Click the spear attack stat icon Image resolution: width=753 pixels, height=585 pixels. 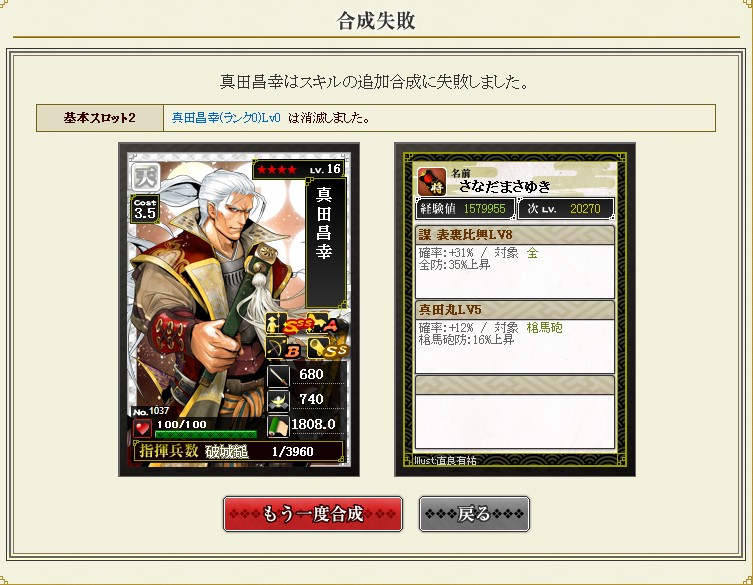[279, 375]
